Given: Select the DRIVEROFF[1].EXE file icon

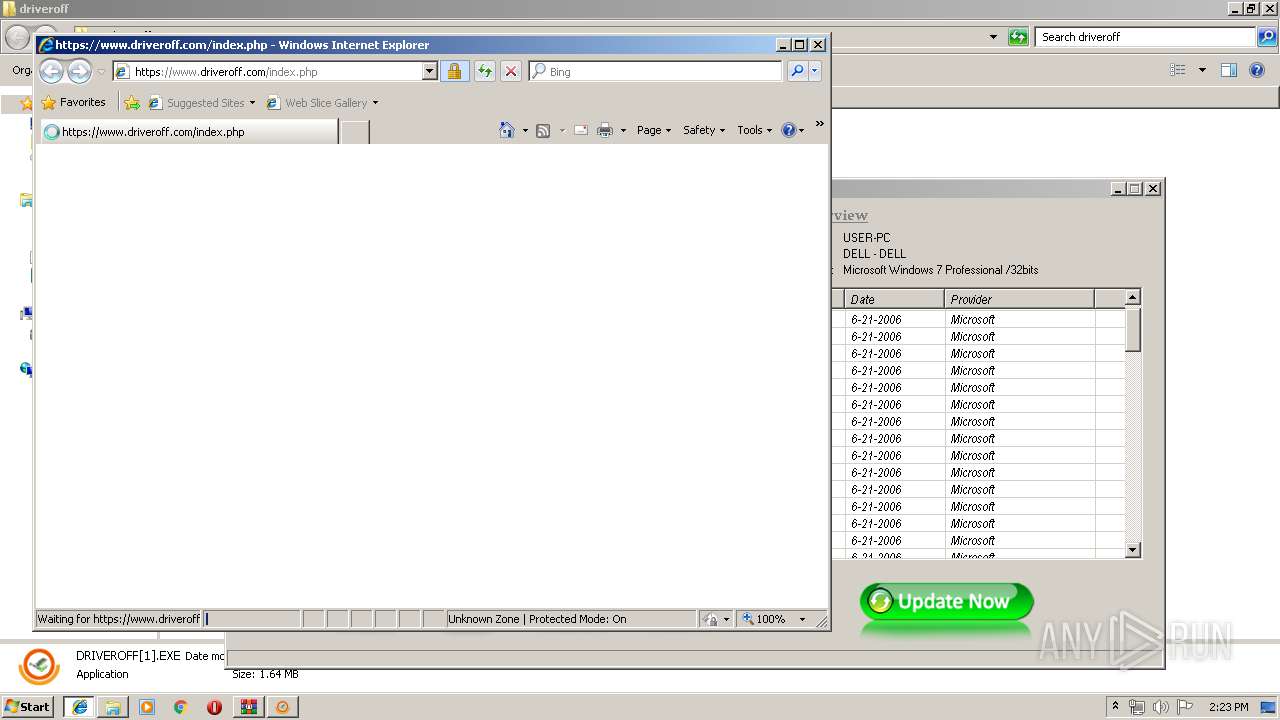Looking at the screenshot, I should coord(40,665).
